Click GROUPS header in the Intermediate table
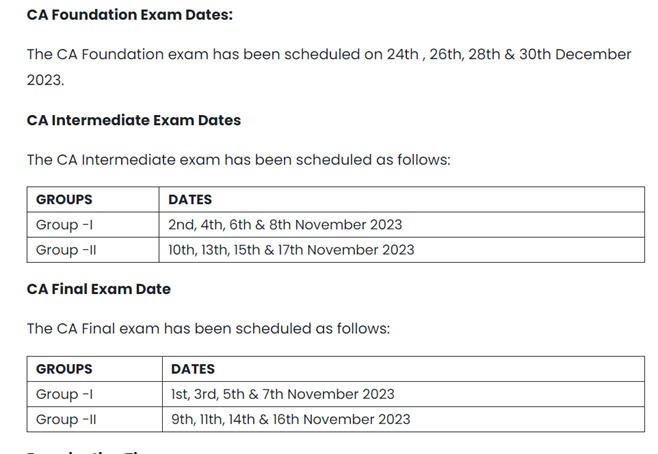The height and width of the screenshot is (454, 658). point(64,200)
